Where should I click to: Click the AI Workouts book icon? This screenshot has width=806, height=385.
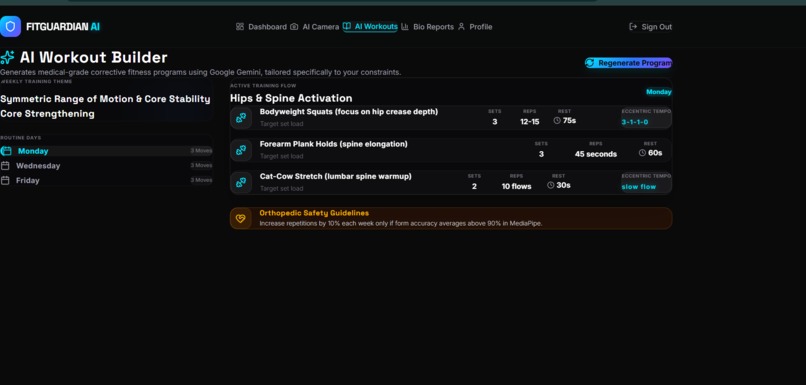(347, 26)
